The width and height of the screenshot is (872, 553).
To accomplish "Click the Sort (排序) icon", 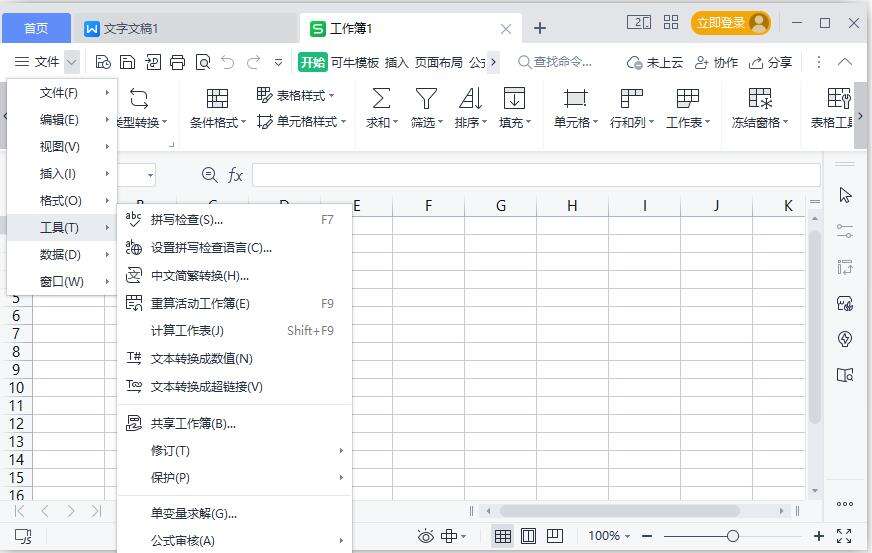I will click(x=470, y=98).
